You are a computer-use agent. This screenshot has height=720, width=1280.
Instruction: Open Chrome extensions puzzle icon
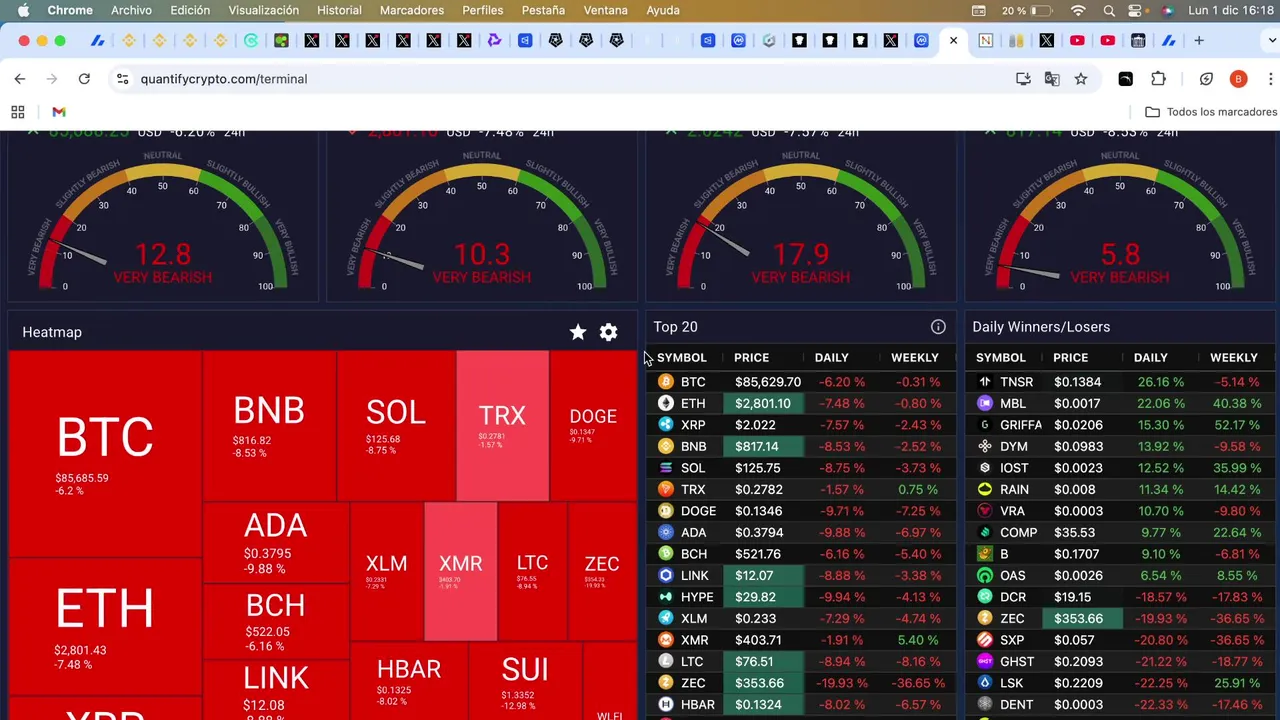[1159, 79]
